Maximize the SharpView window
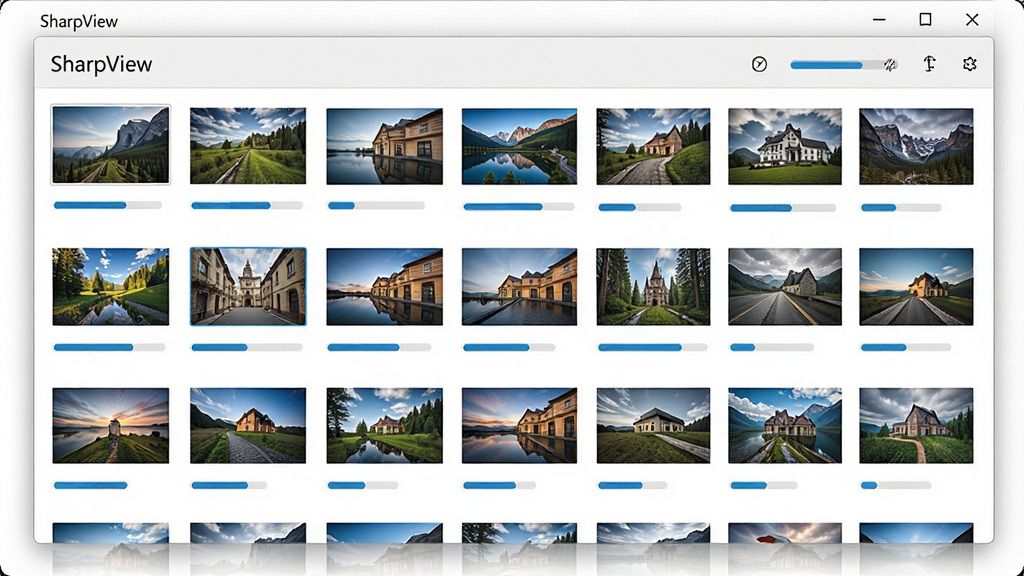The height and width of the screenshot is (576, 1024). pos(925,20)
